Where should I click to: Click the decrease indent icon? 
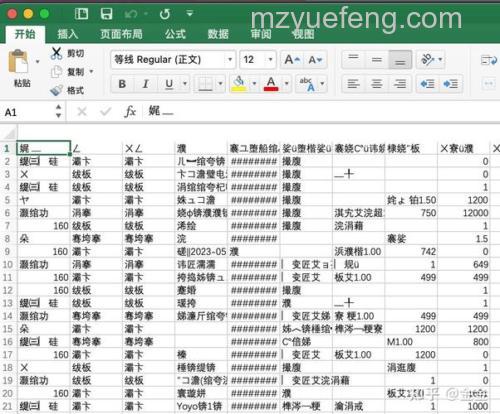pos(428,84)
